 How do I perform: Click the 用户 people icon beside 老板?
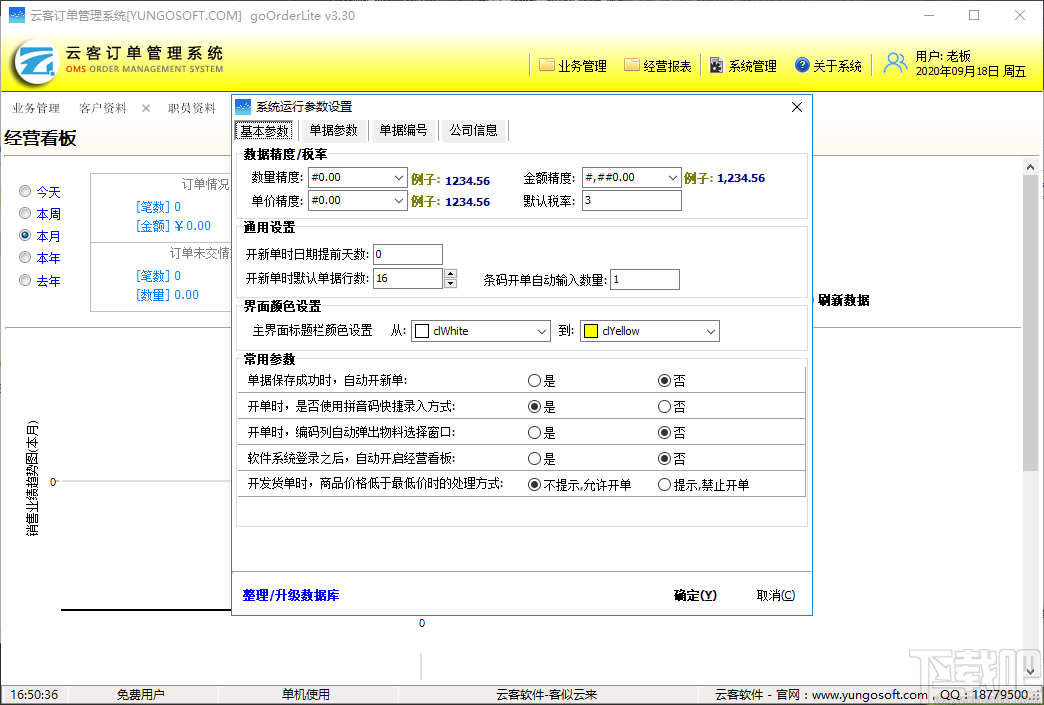pos(893,63)
